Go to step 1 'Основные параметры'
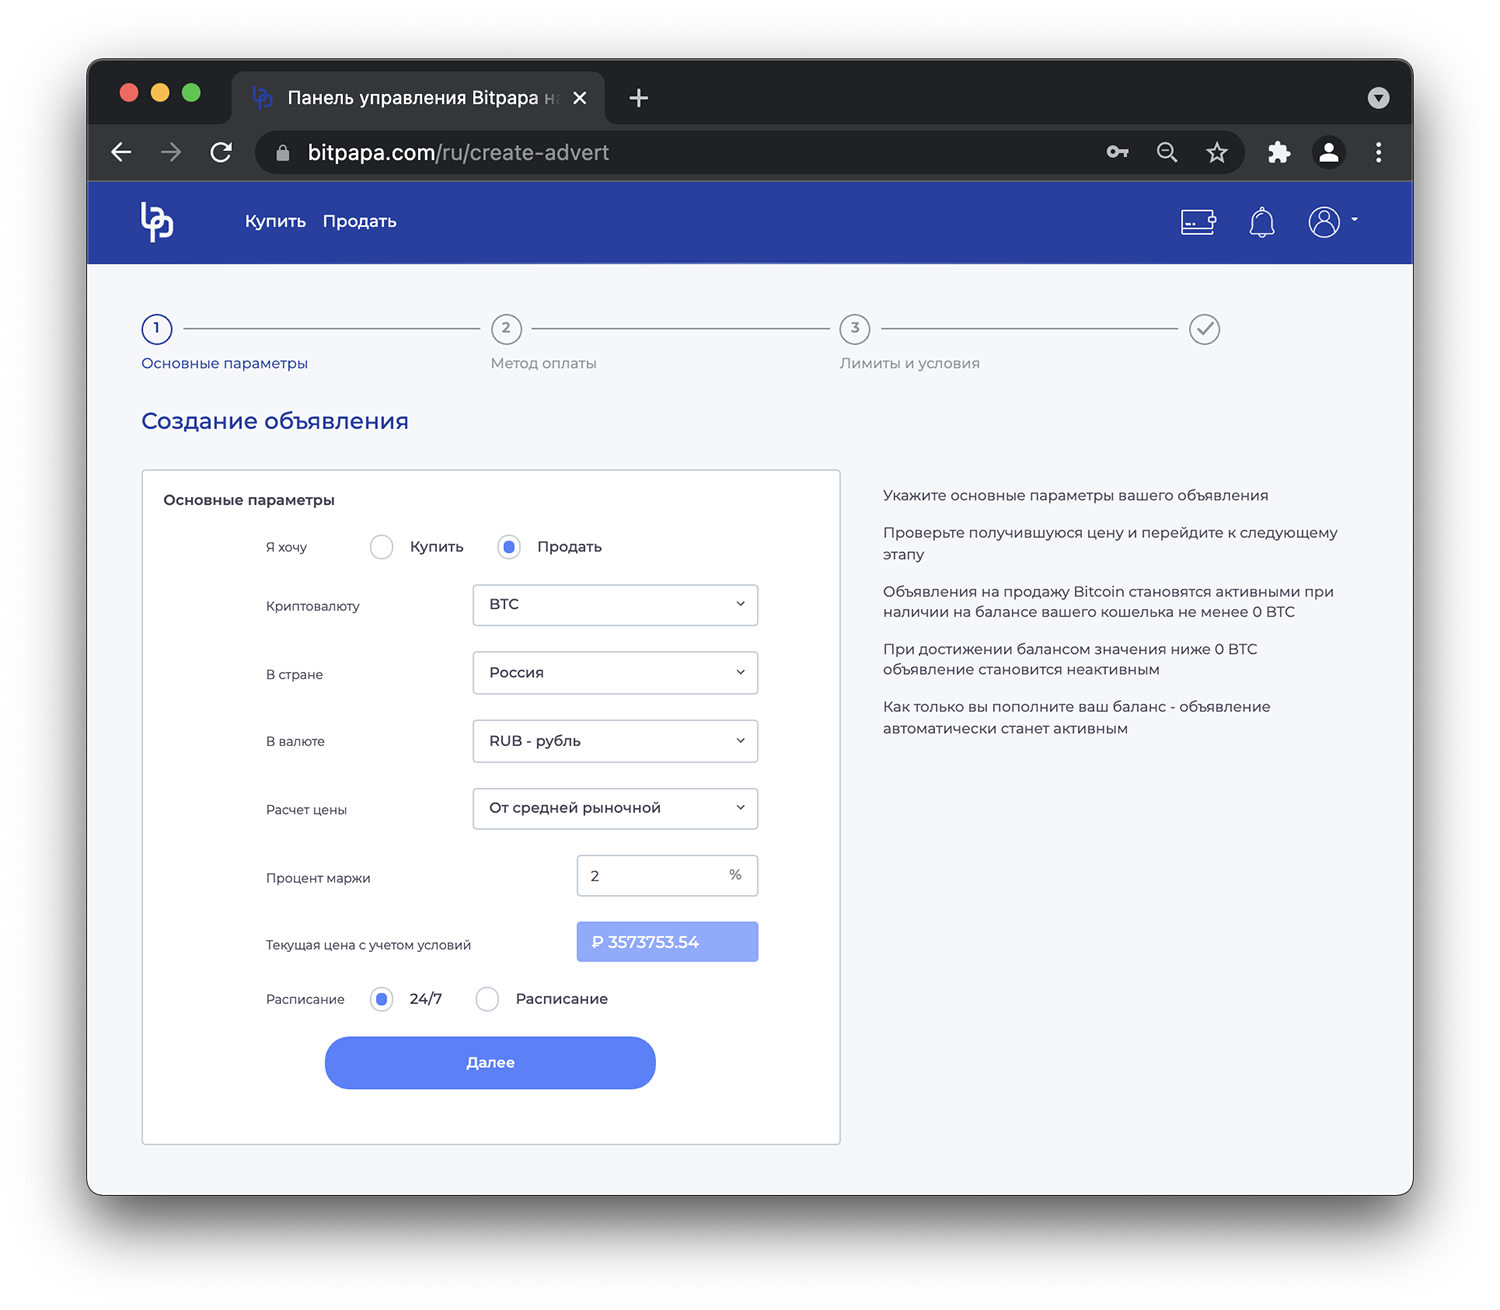The height and width of the screenshot is (1310, 1500). coord(157,329)
